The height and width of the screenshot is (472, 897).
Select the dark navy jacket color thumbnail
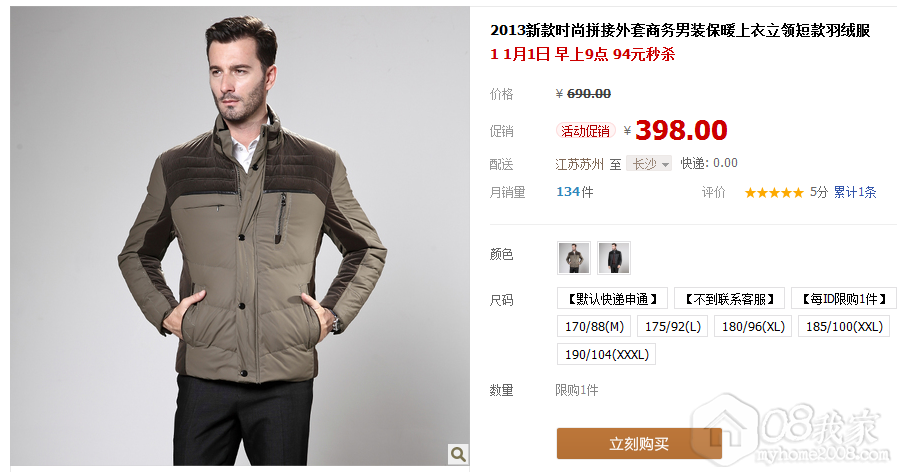pos(614,258)
